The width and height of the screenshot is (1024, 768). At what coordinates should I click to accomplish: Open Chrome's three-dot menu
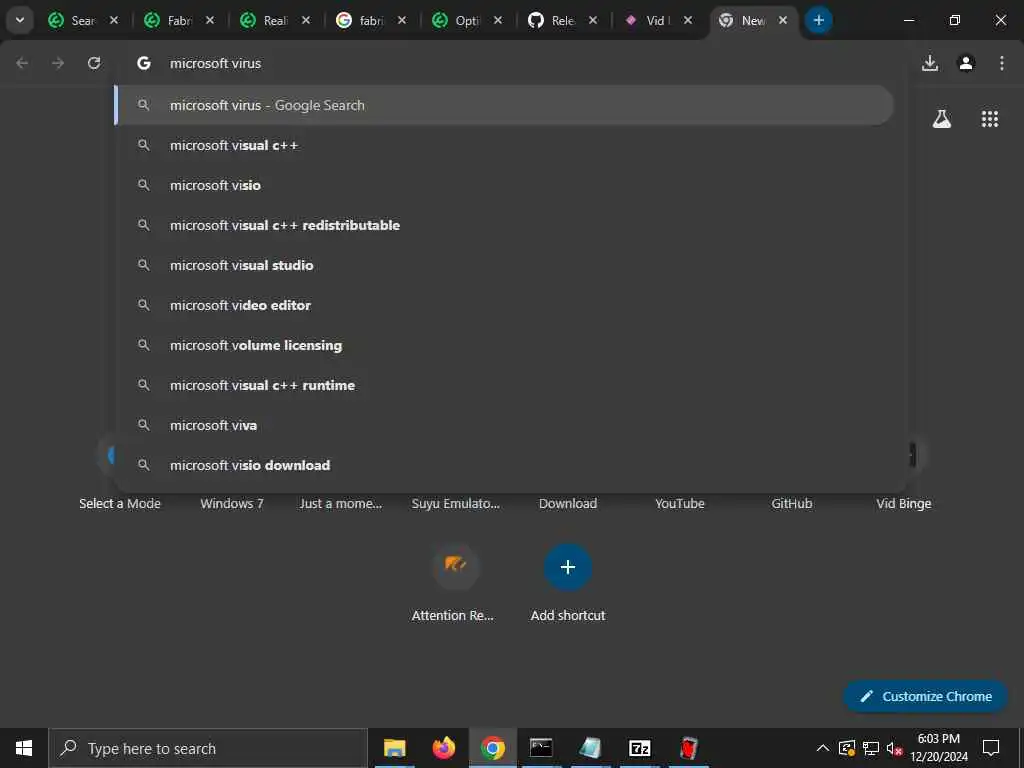pos(1002,63)
